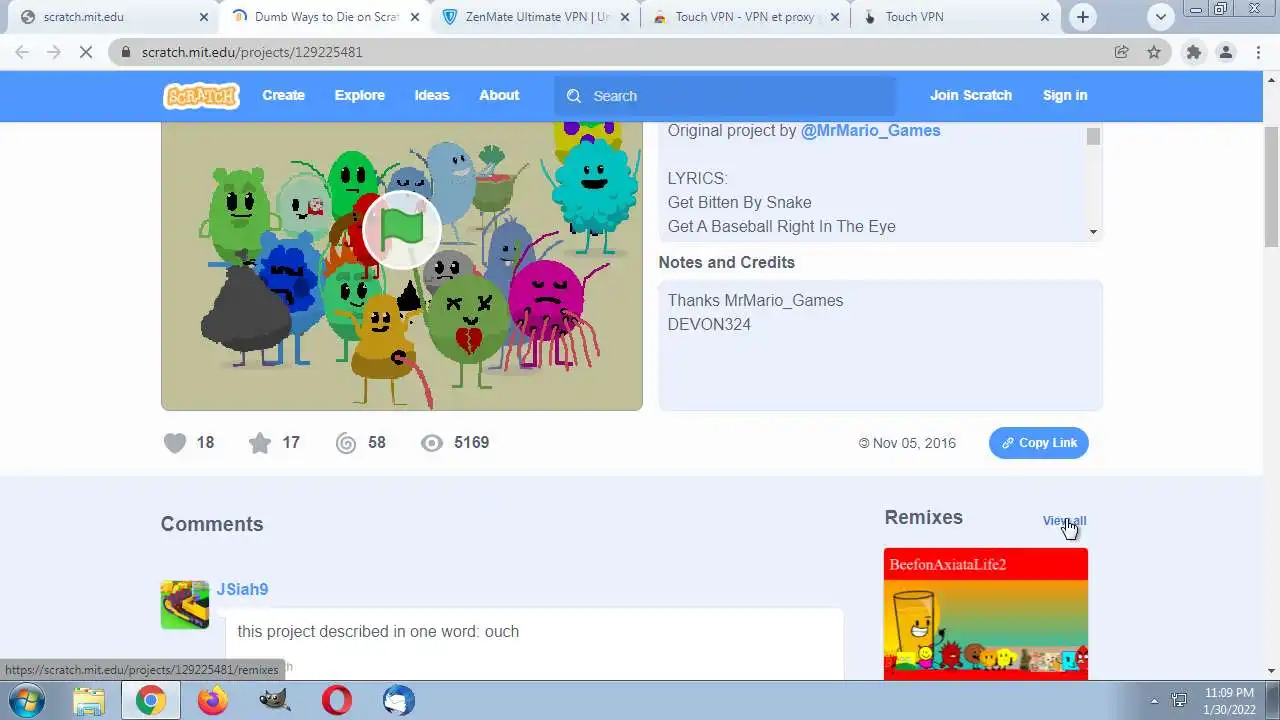Open the Windows Start button

tap(27, 700)
